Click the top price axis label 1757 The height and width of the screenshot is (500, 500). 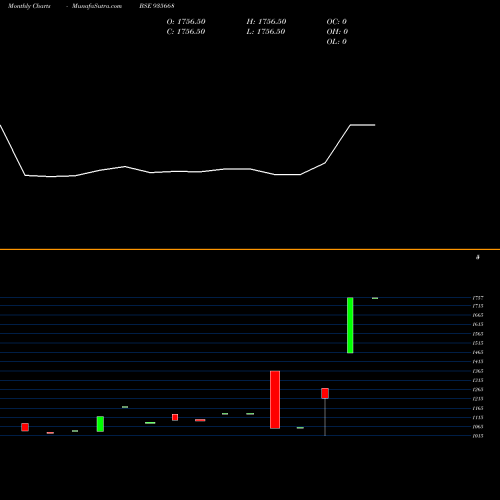click(x=478, y=298)
